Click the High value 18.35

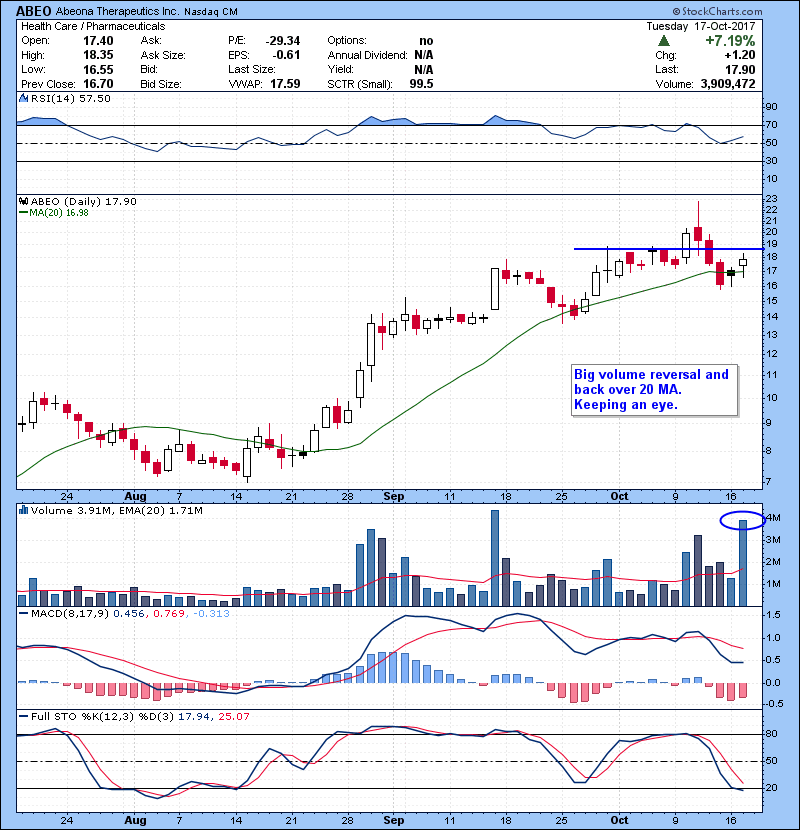coord(98,55)
